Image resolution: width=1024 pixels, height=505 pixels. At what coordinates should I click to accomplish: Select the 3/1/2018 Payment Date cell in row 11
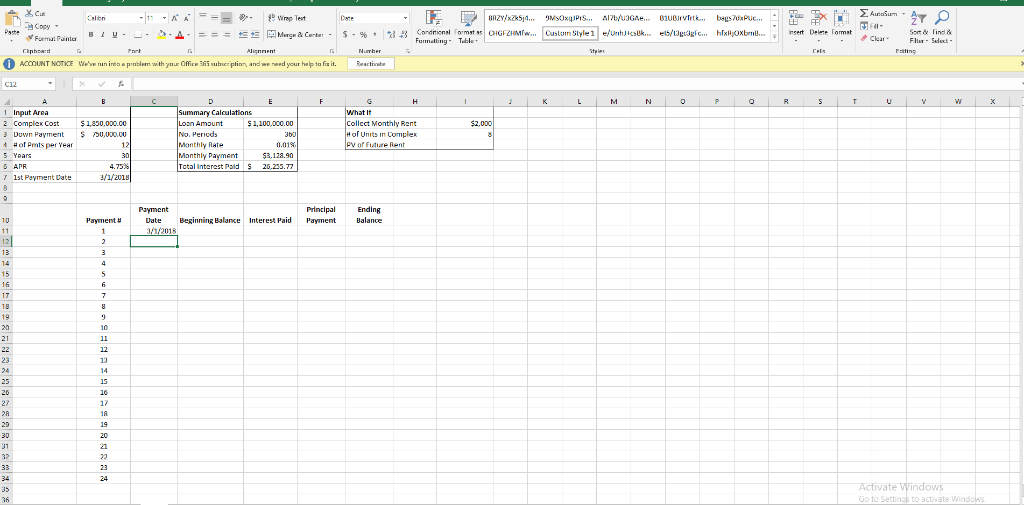tap(153, 231)
